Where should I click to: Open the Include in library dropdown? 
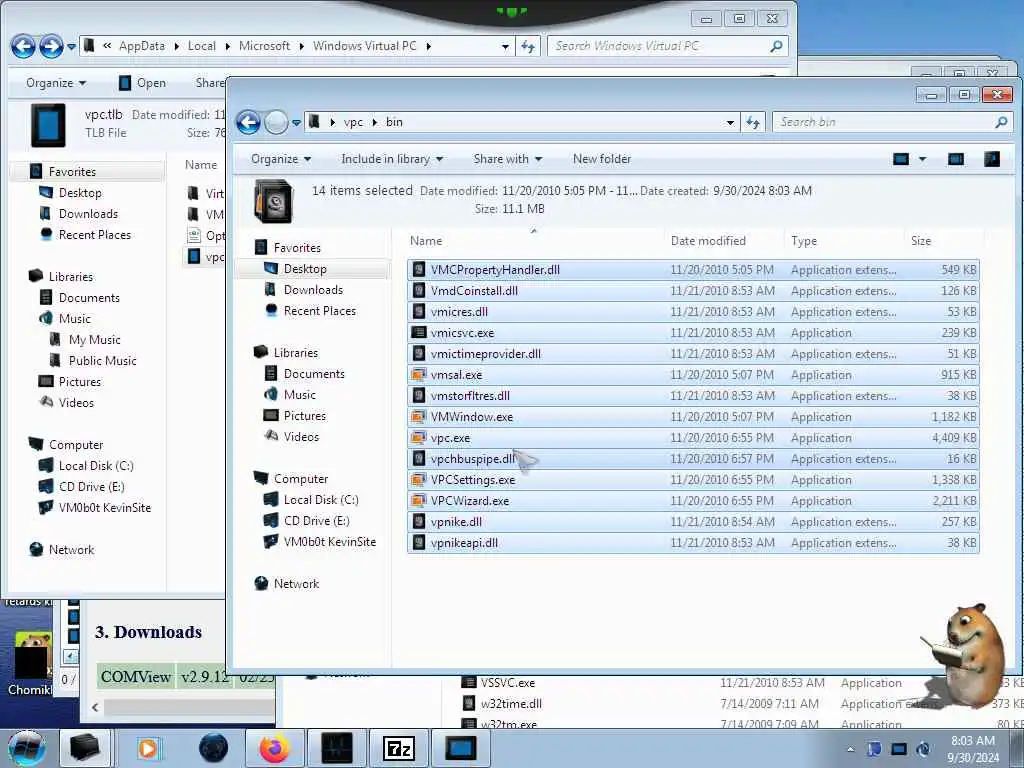pos(392,159)
